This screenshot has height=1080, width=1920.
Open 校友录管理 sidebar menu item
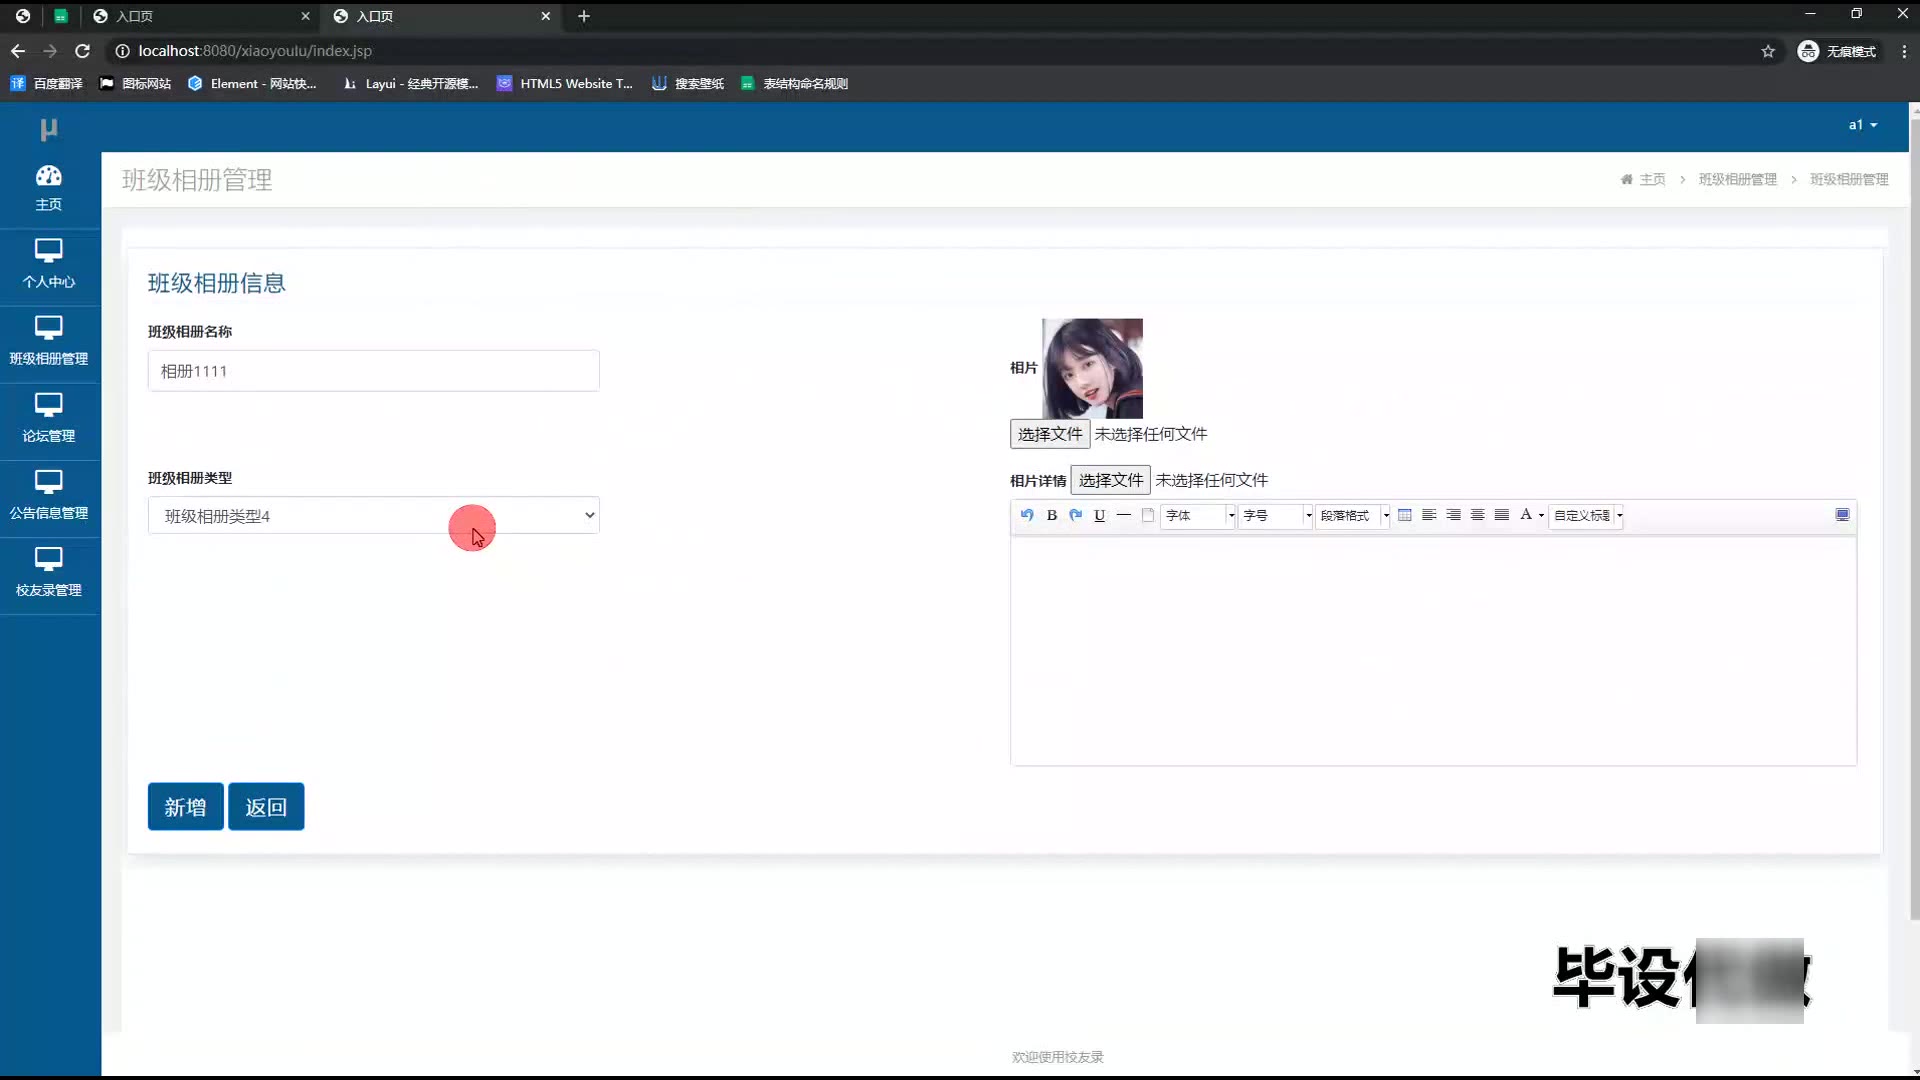tap(48, 573)
